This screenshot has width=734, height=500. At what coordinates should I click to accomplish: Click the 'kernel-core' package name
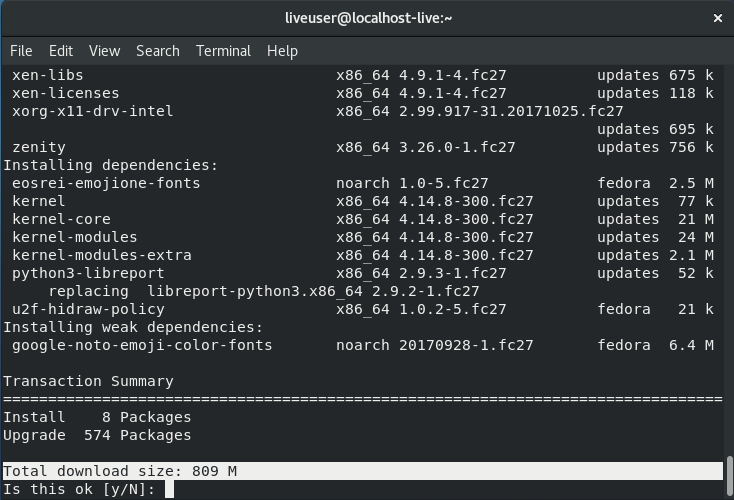[61, 219]
